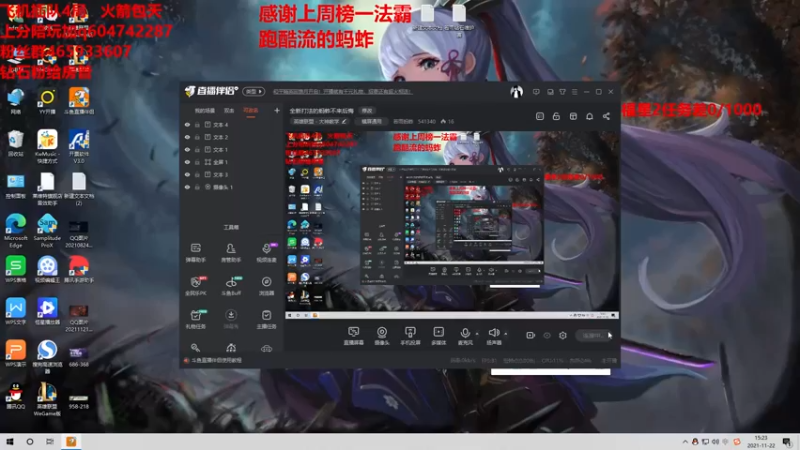Open Windows Start menu
Viewport: 800px width, 450px height.
(10, 442)
